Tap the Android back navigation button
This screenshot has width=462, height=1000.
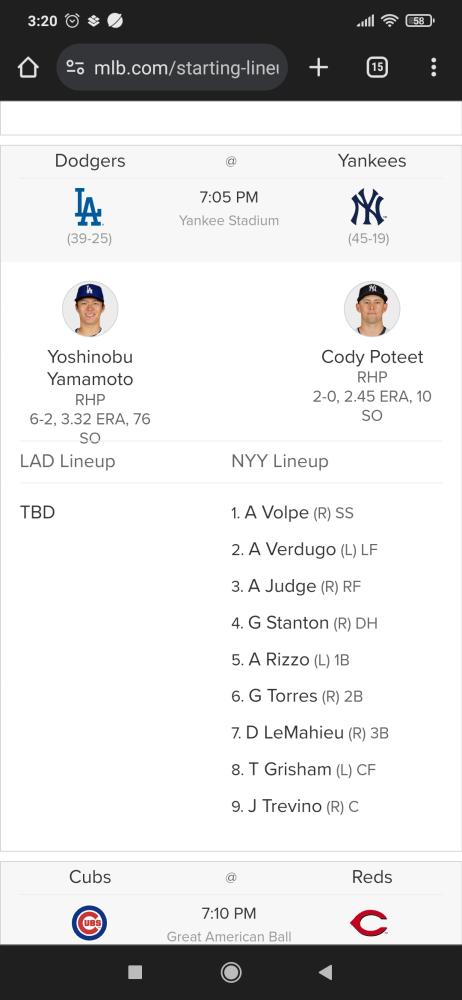coord(325,972)
